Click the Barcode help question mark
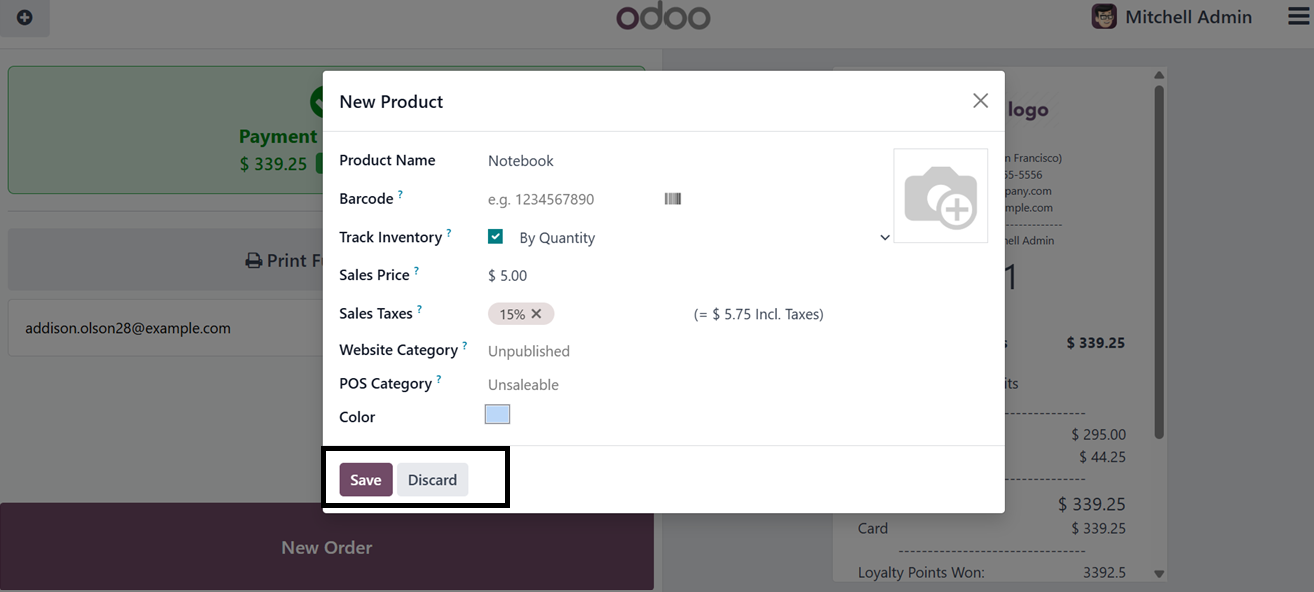 401,194
